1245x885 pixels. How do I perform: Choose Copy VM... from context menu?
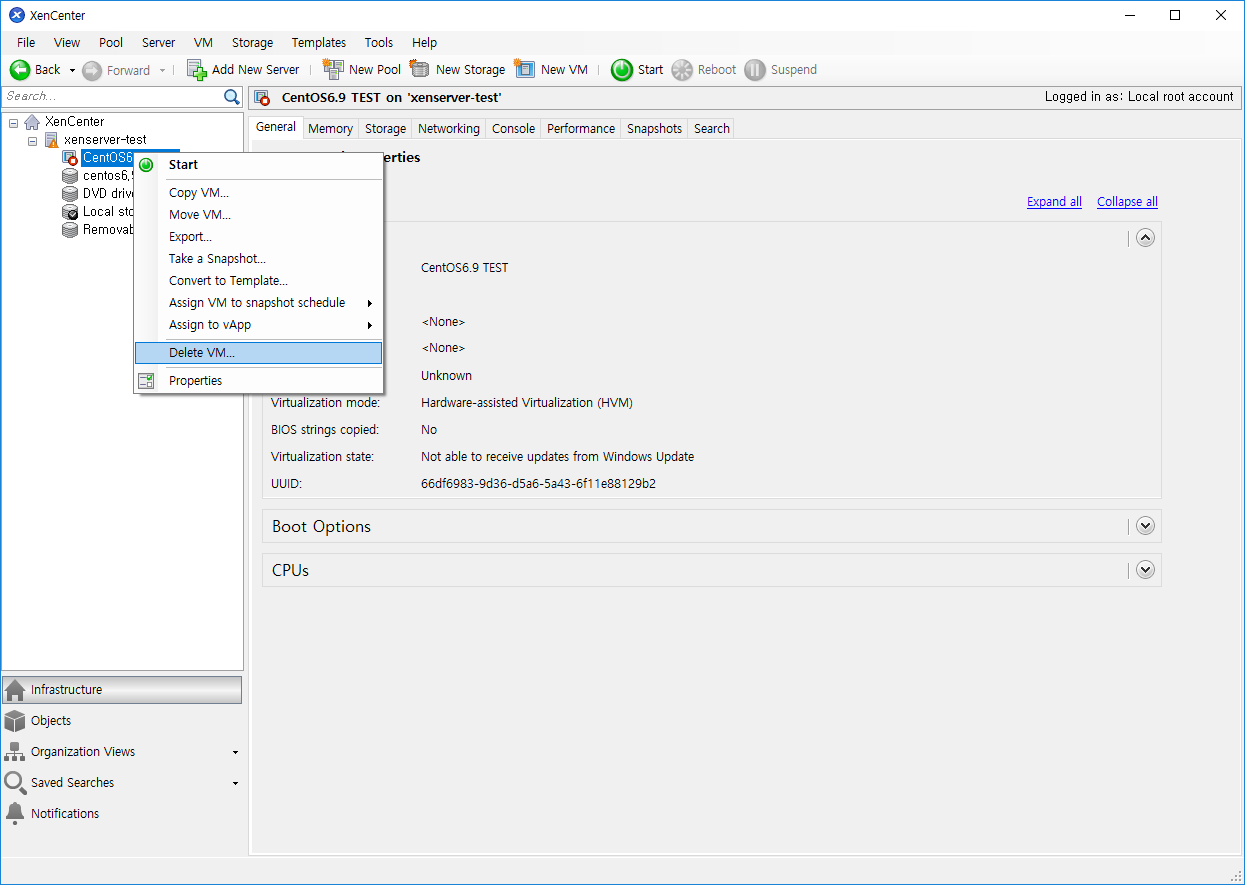[x=259, y=193]
